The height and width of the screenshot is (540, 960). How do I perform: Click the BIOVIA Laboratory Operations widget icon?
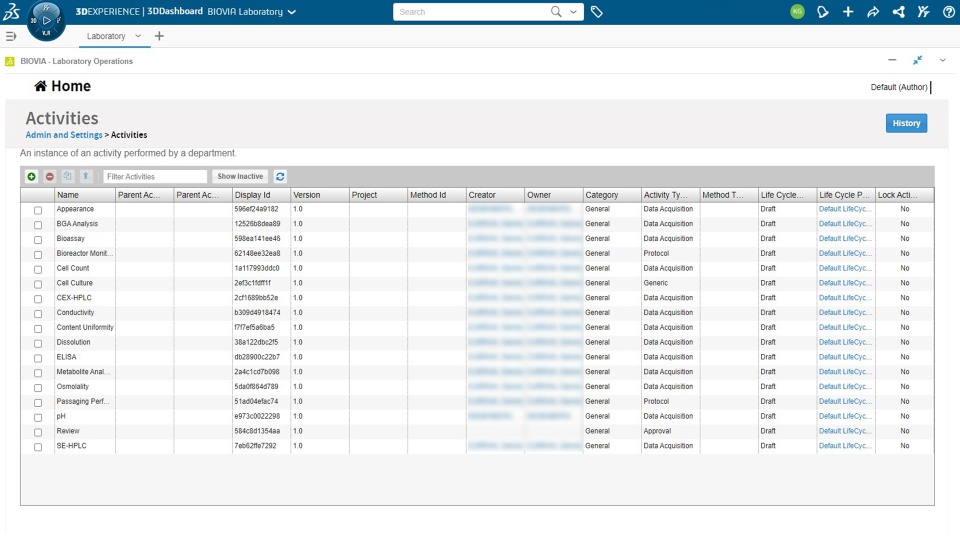click(10, 61)
